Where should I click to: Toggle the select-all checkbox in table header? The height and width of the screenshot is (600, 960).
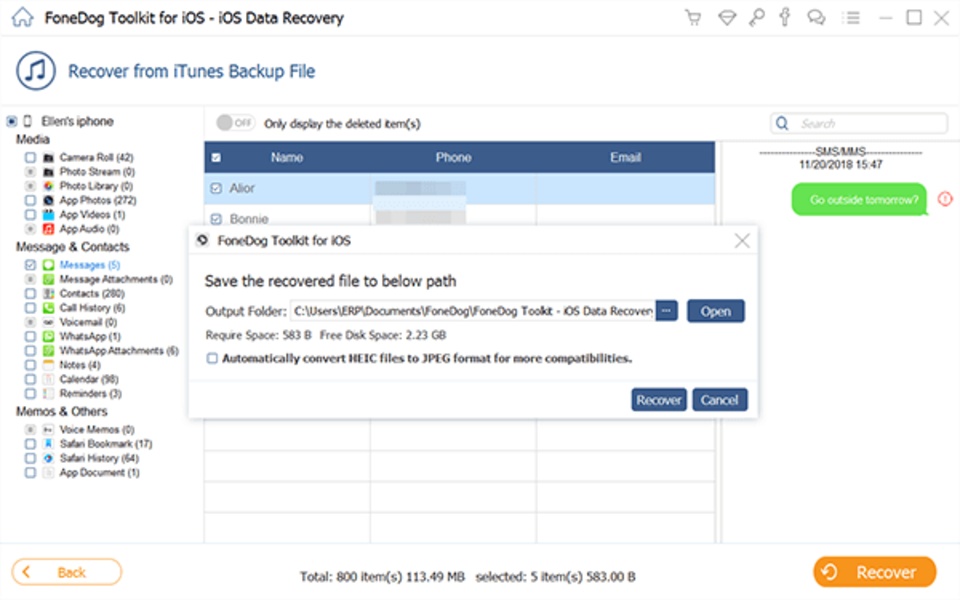tap(216, 157)
